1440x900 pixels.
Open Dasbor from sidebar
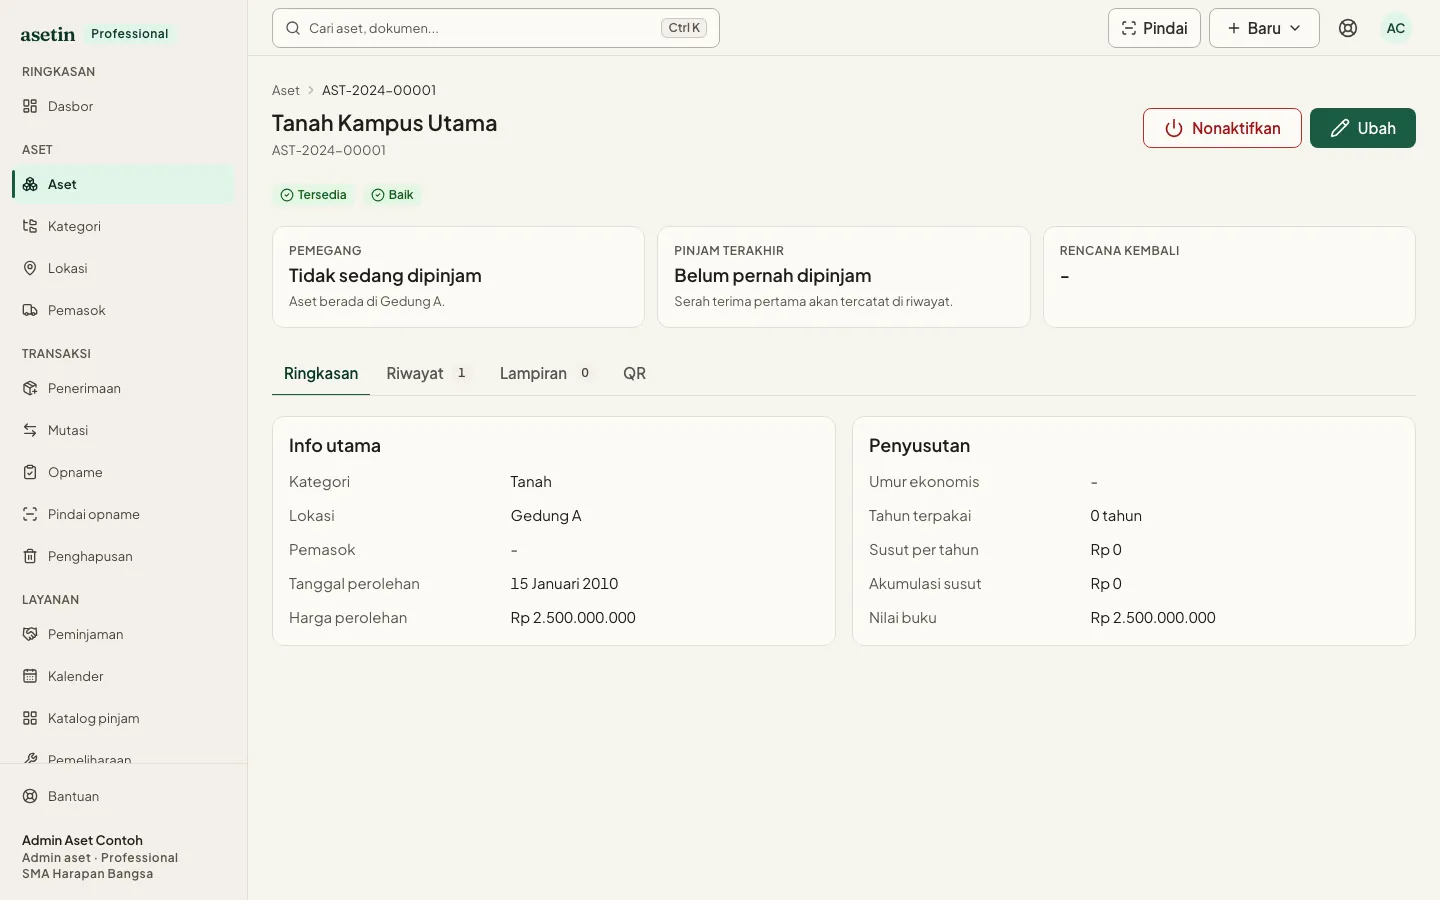123,106
